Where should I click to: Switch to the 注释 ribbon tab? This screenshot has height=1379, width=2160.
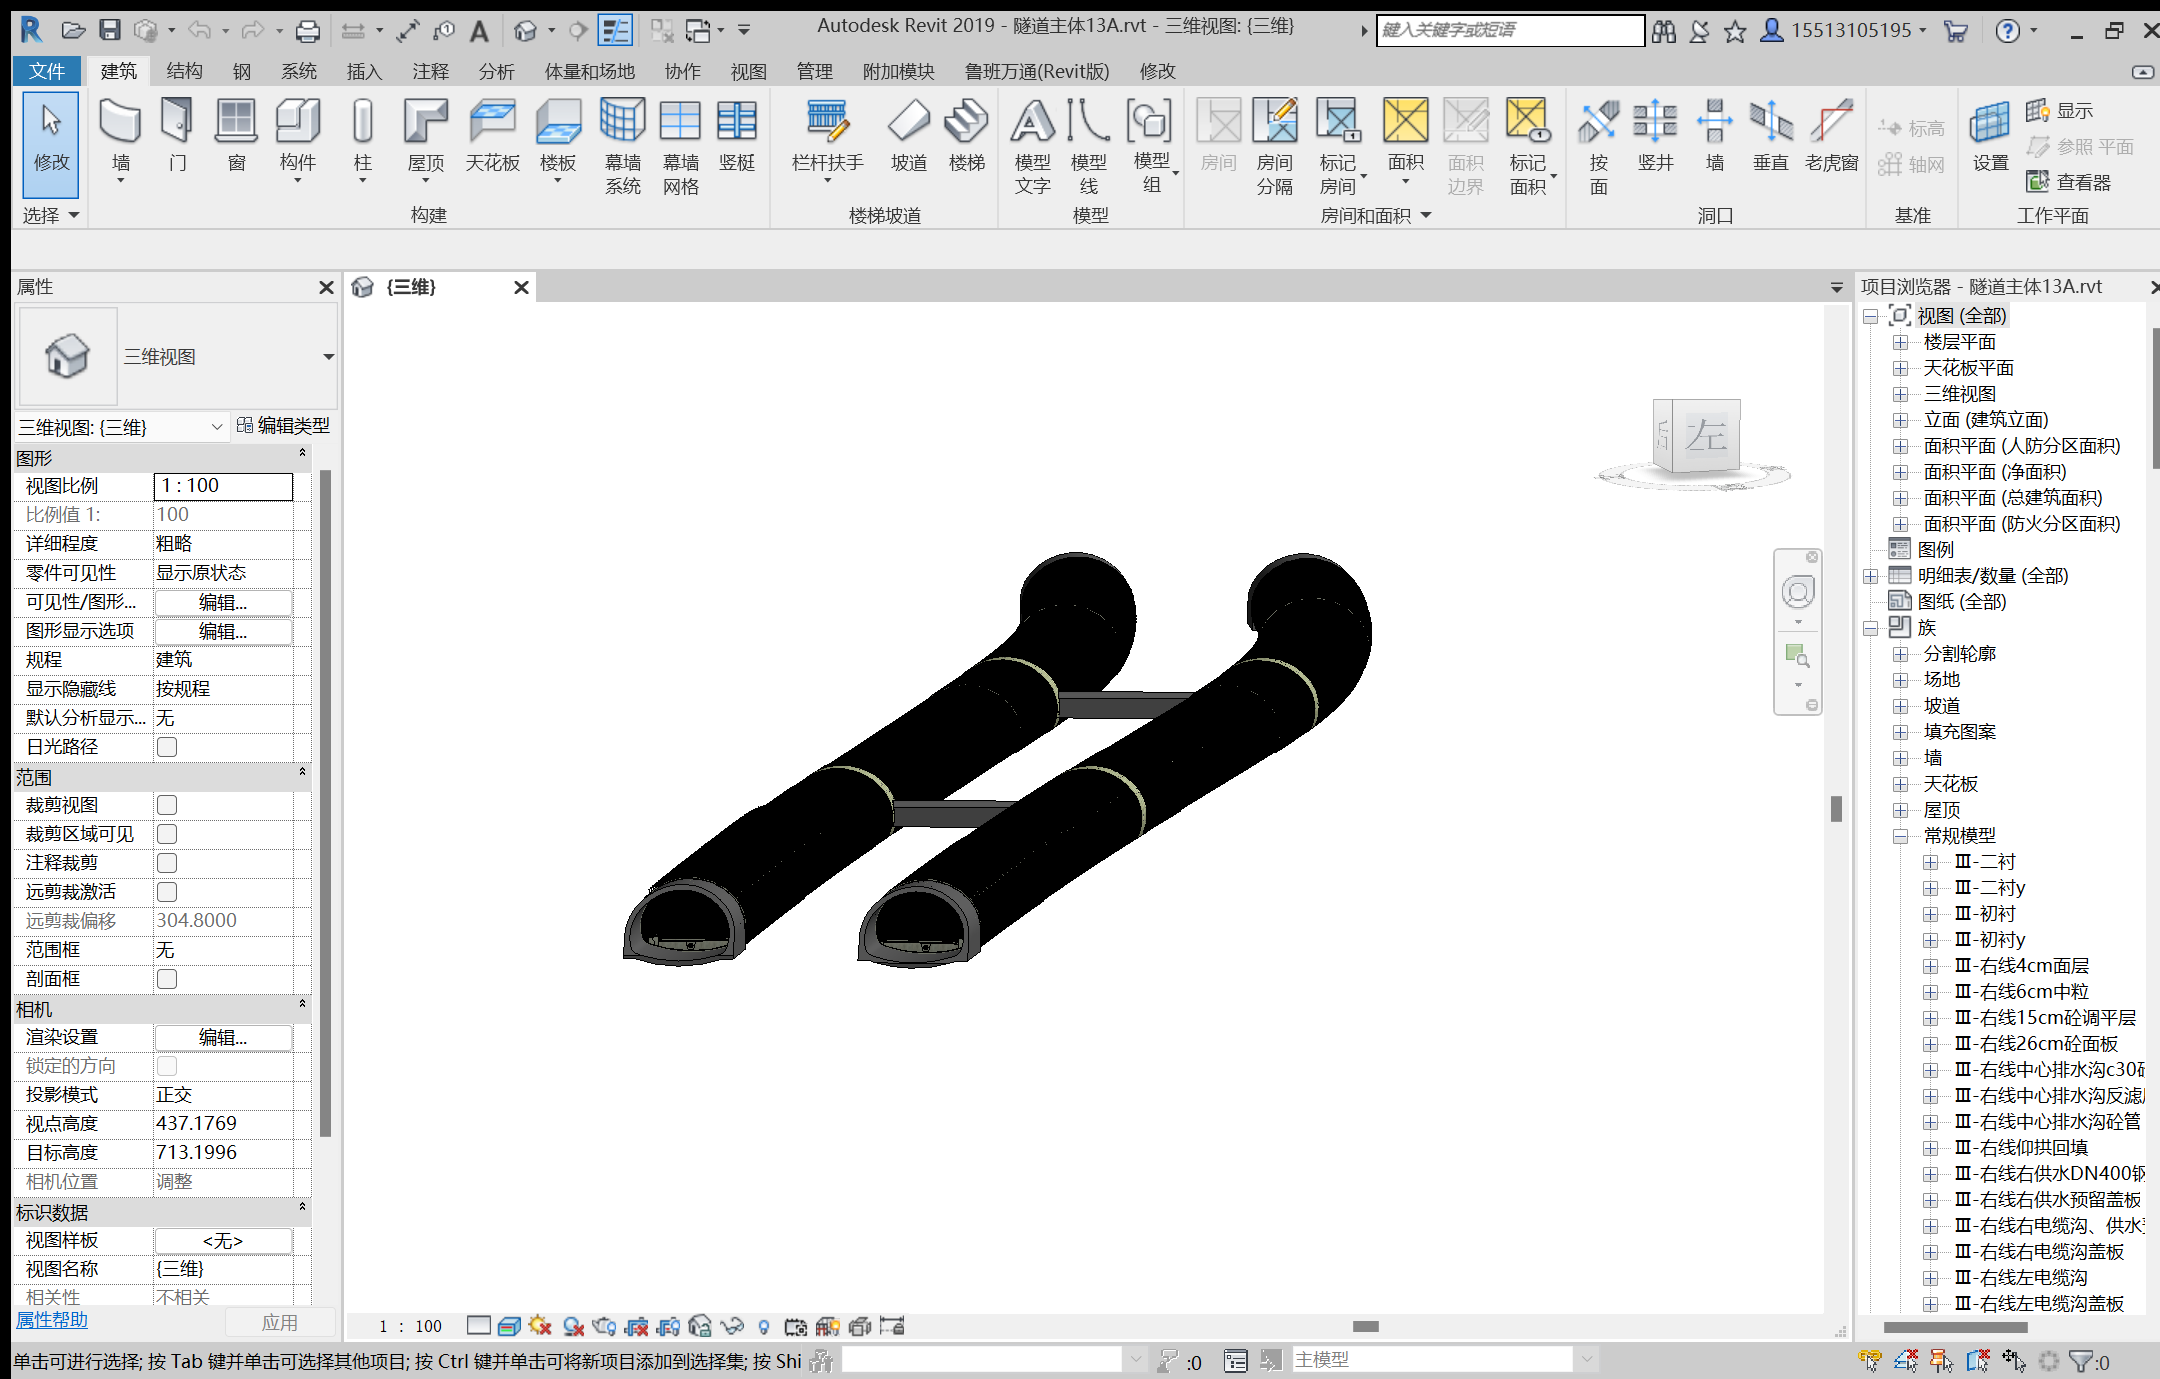[x=430, y=71]
